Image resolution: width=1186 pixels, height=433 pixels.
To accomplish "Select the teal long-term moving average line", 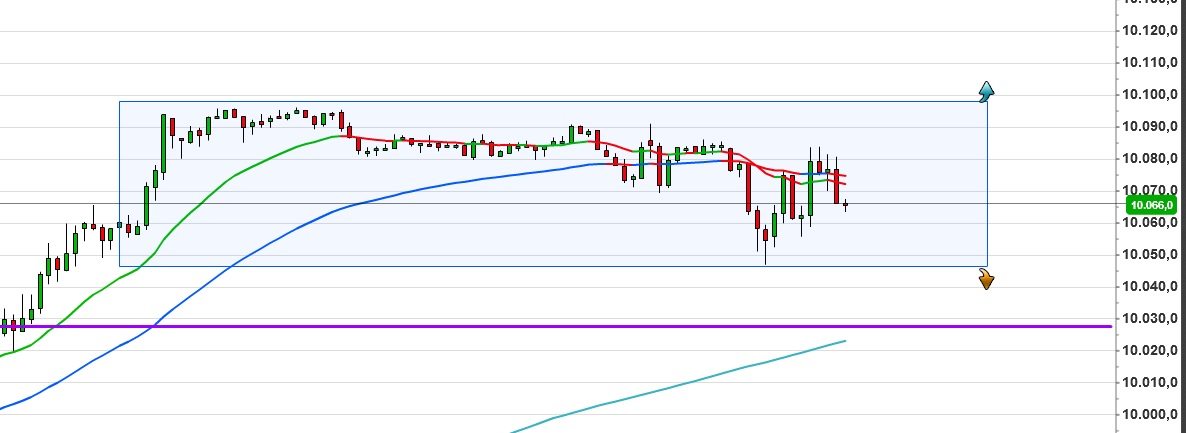I will [x=700, y=381].
